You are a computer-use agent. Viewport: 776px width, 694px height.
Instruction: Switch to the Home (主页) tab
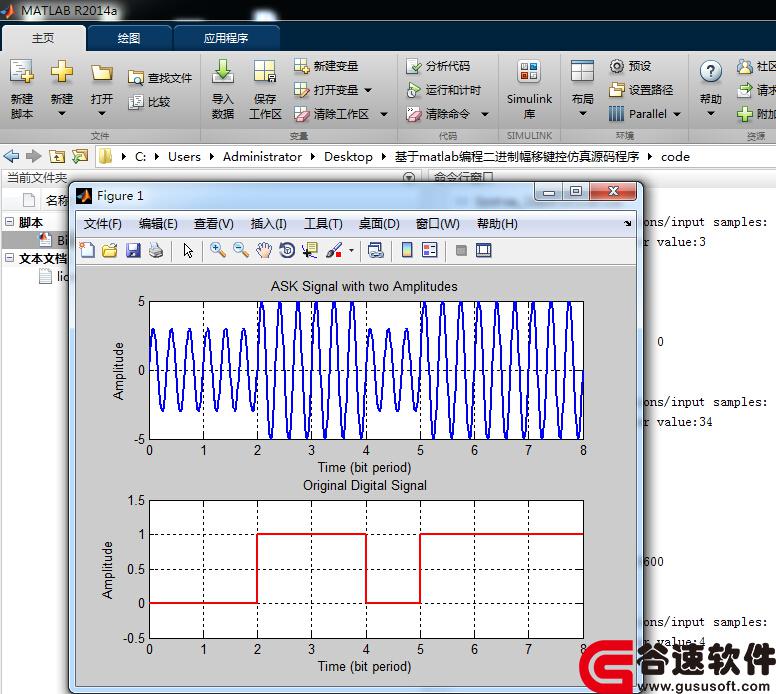(44, 38)
